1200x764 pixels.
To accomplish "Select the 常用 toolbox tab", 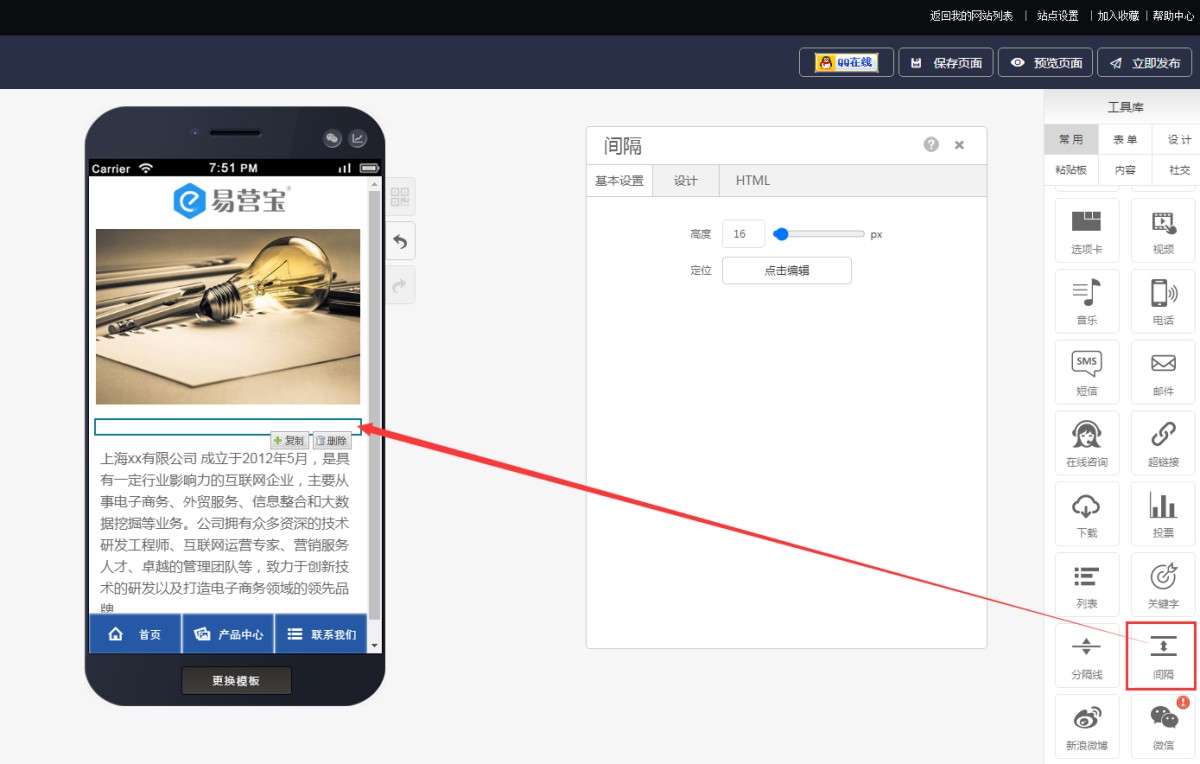I will (1071, 140).
